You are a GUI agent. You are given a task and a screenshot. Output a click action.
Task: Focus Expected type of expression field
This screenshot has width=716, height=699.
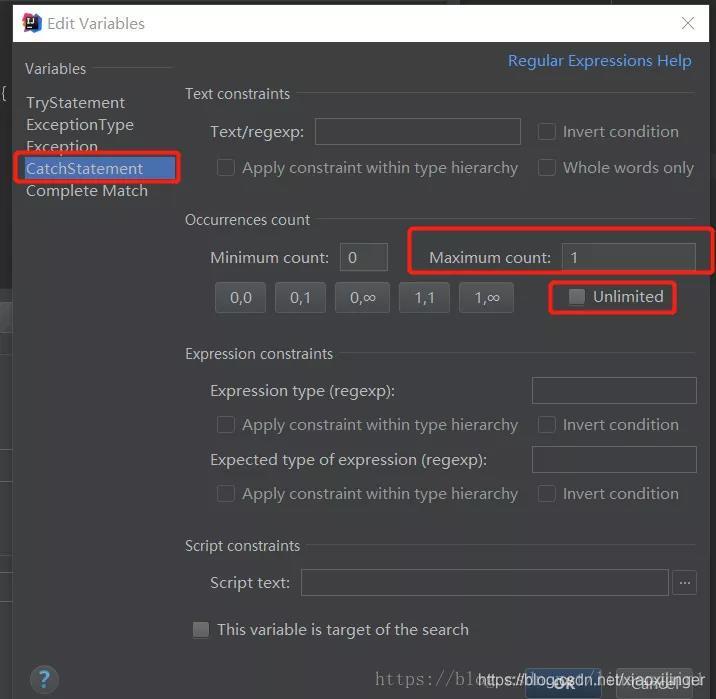pos(614,459)
